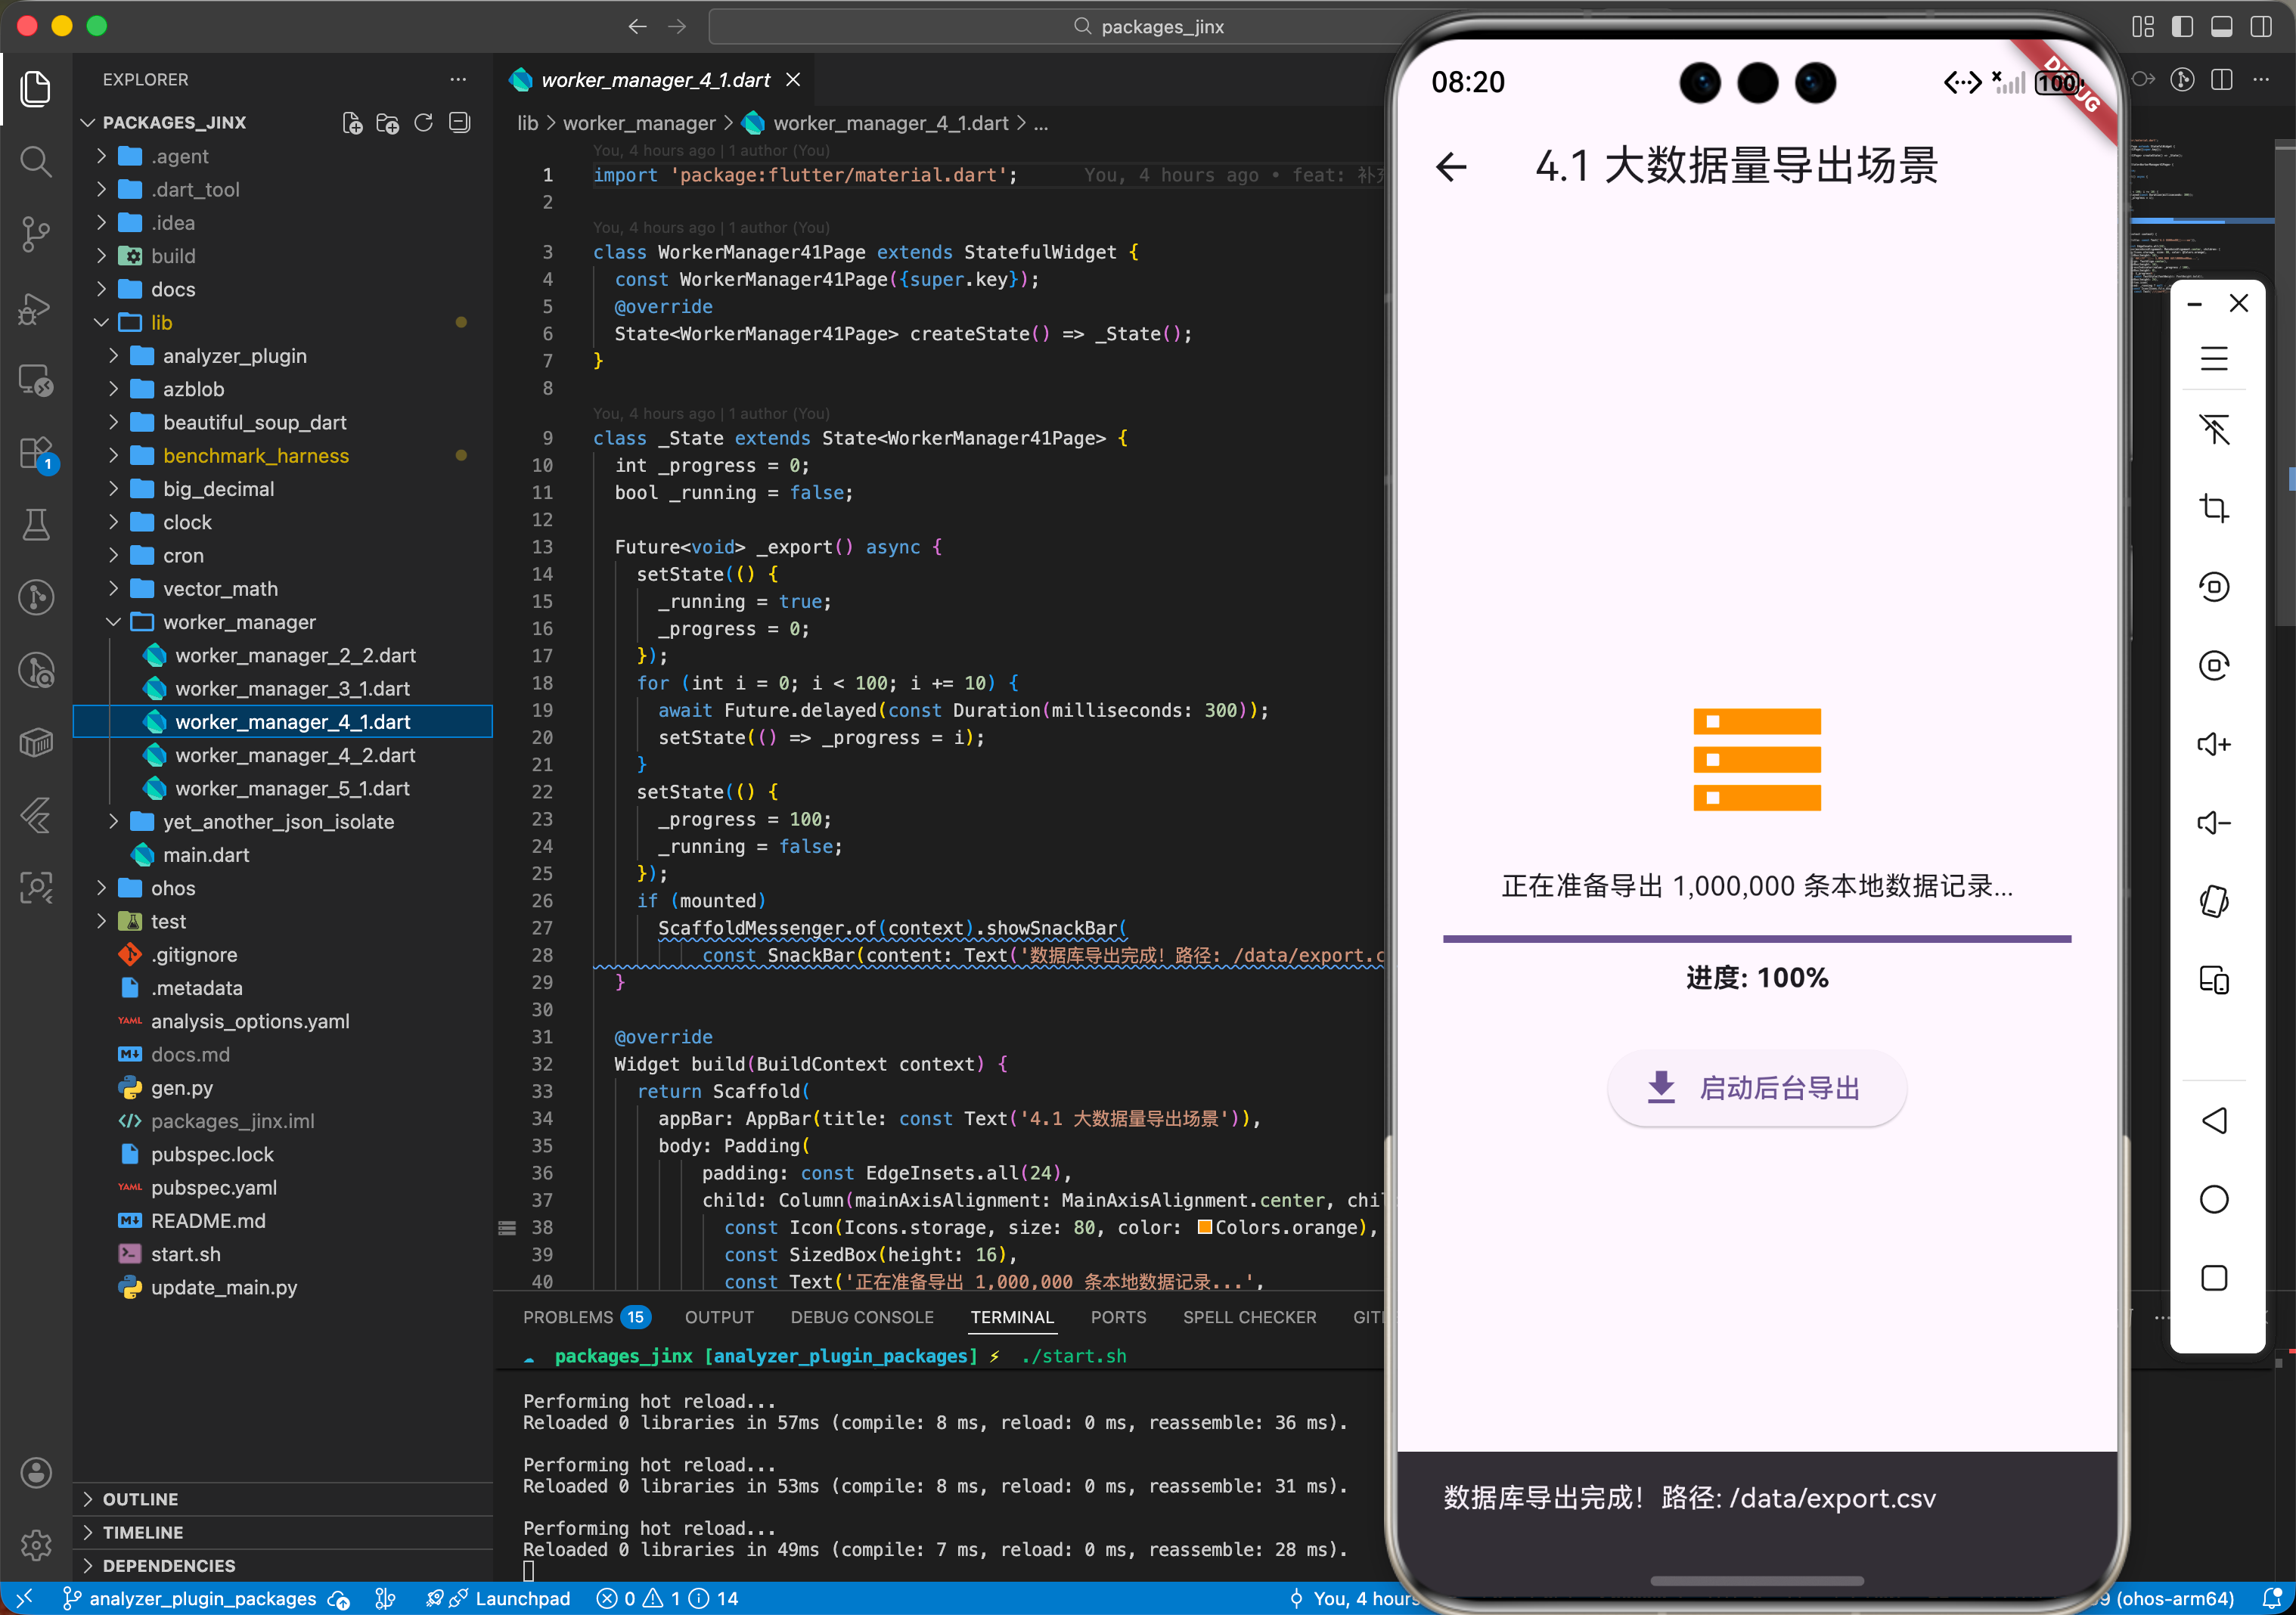Toggle the bottom panel layout icon

click(2221, 26)
